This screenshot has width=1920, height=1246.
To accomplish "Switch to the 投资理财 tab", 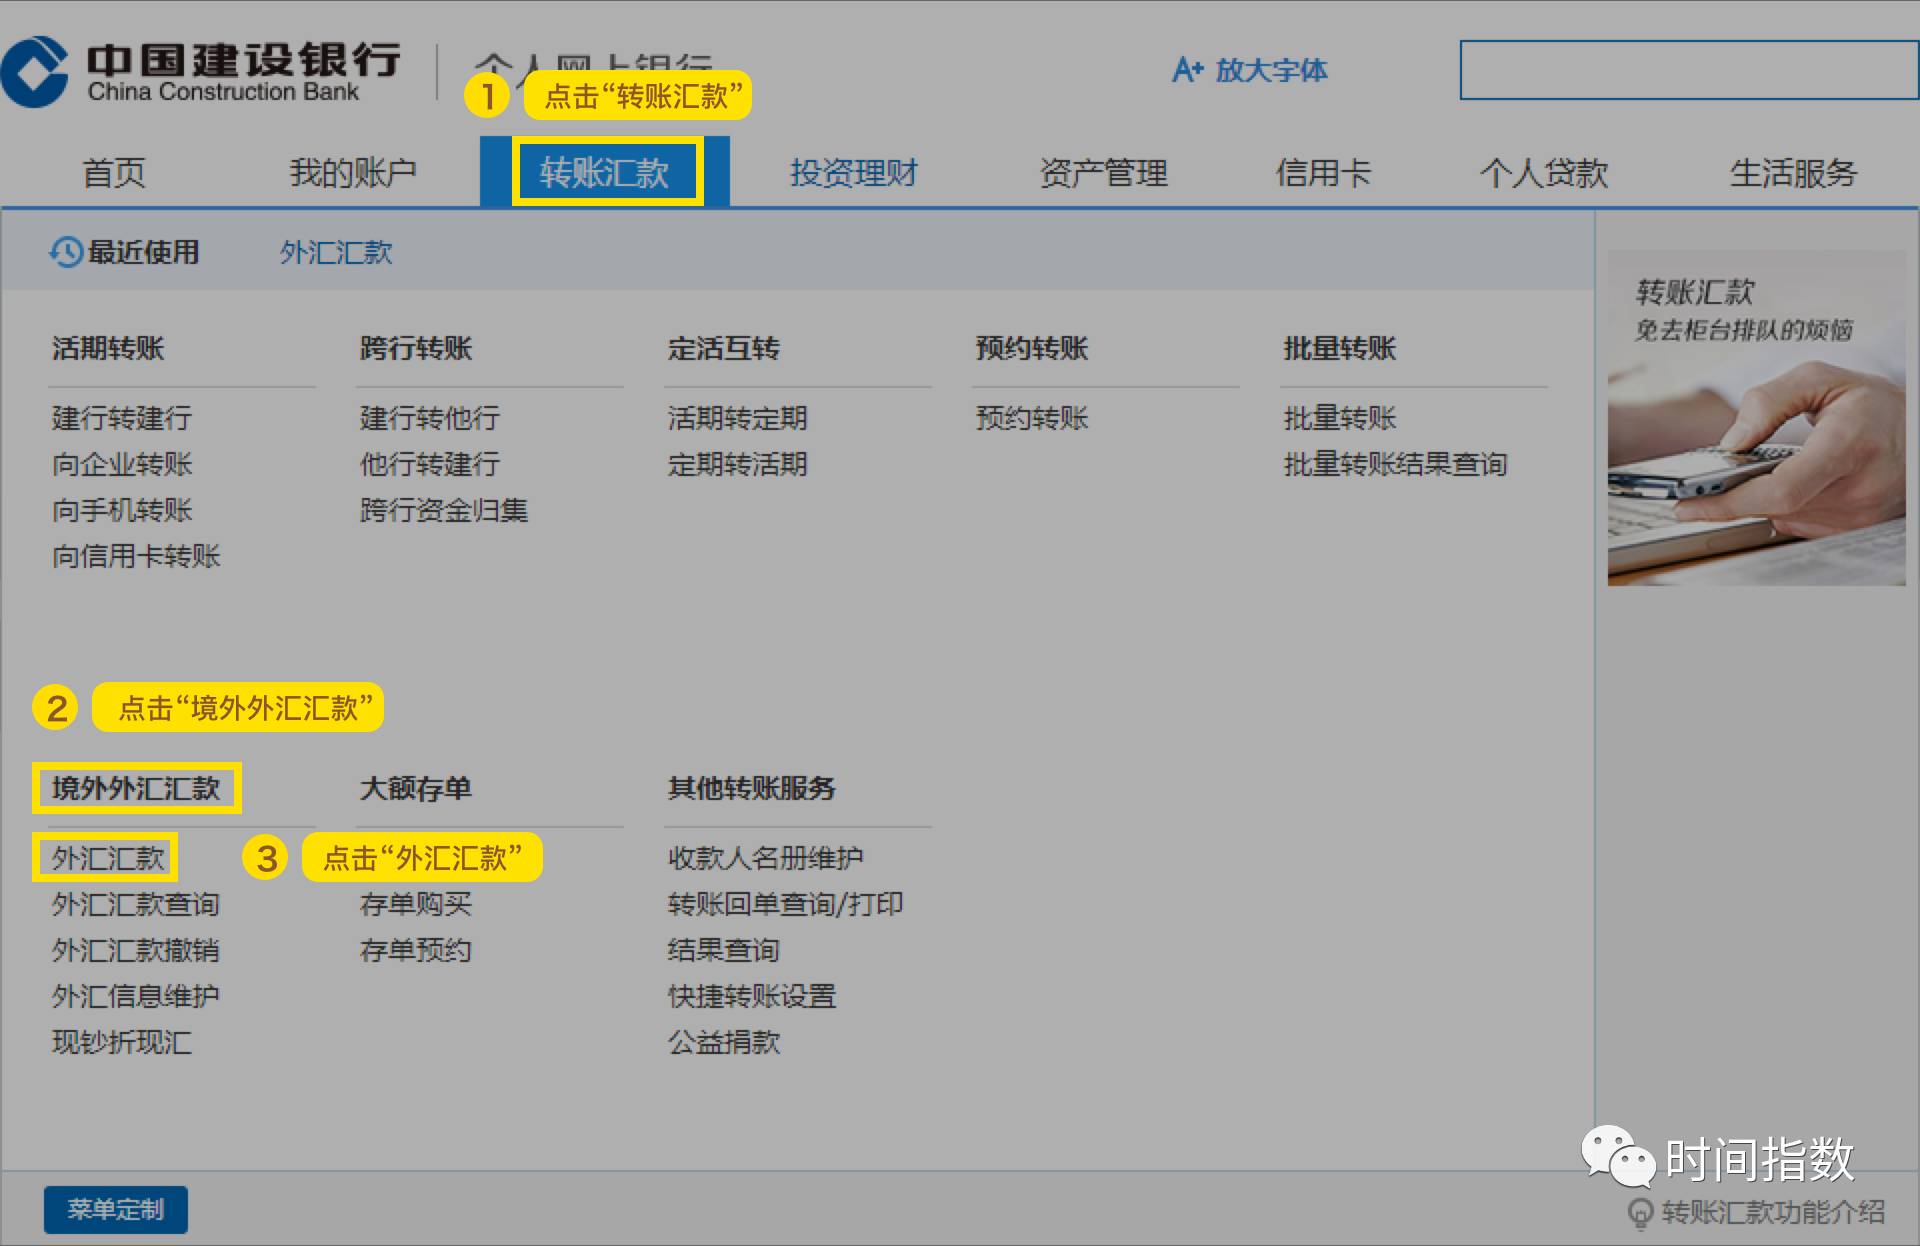I will [853, 173].
